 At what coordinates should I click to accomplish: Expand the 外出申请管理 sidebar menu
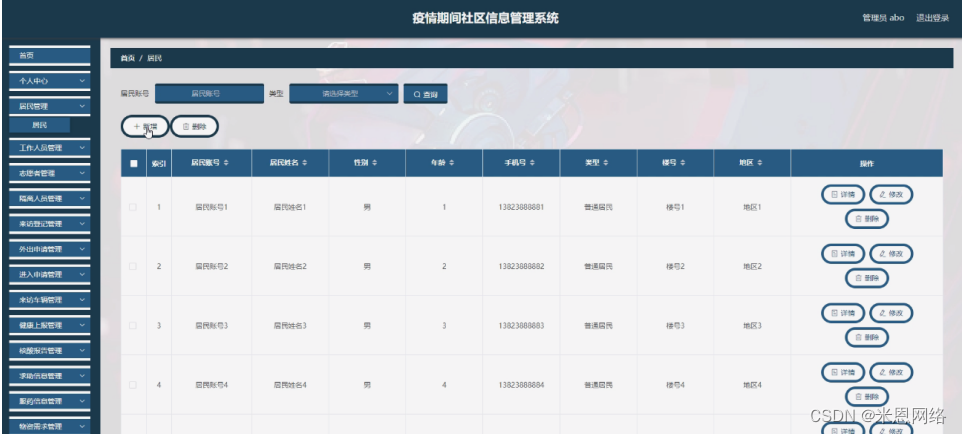point(50,249)
